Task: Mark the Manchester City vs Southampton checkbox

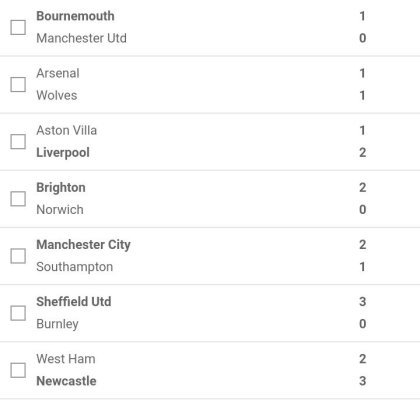Action: (18, 256)
